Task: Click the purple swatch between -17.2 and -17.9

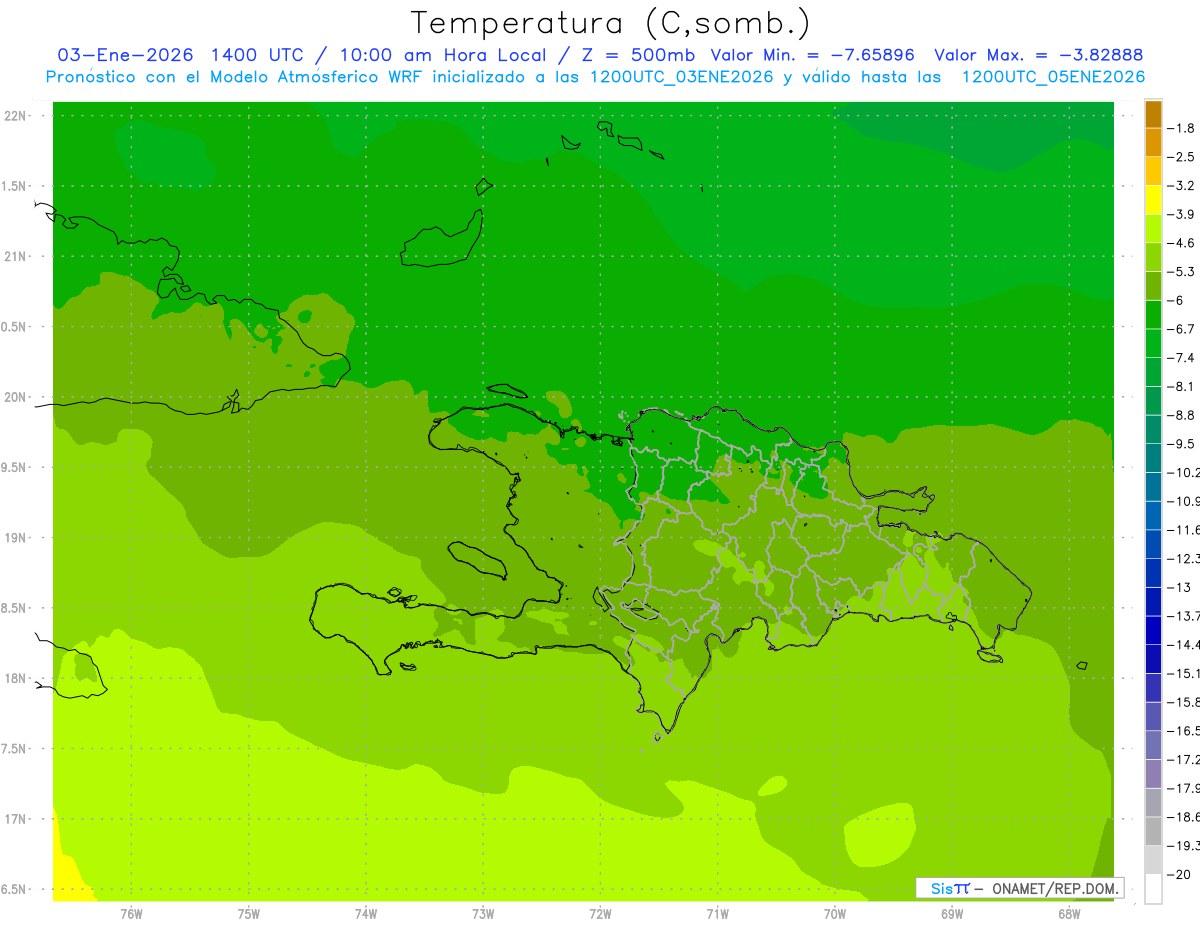Action: click(1153, 773)
